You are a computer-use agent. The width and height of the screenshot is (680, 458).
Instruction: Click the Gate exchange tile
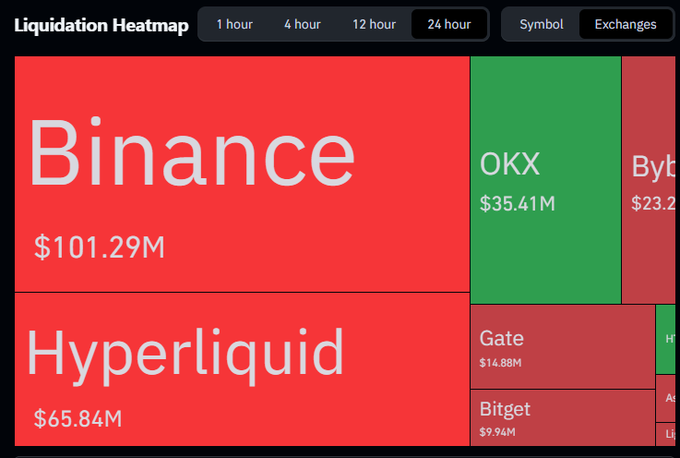pyautogui.click(x=562, y=347)
